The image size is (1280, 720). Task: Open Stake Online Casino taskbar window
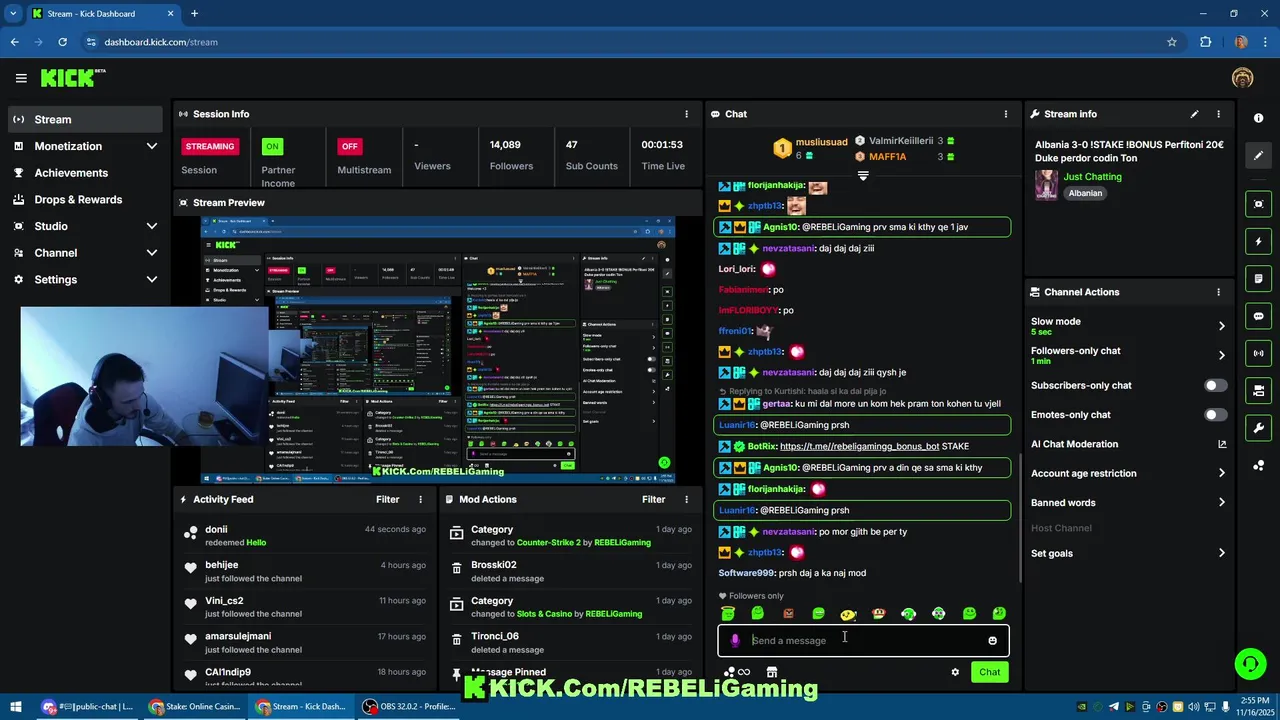tap(193, 706)
